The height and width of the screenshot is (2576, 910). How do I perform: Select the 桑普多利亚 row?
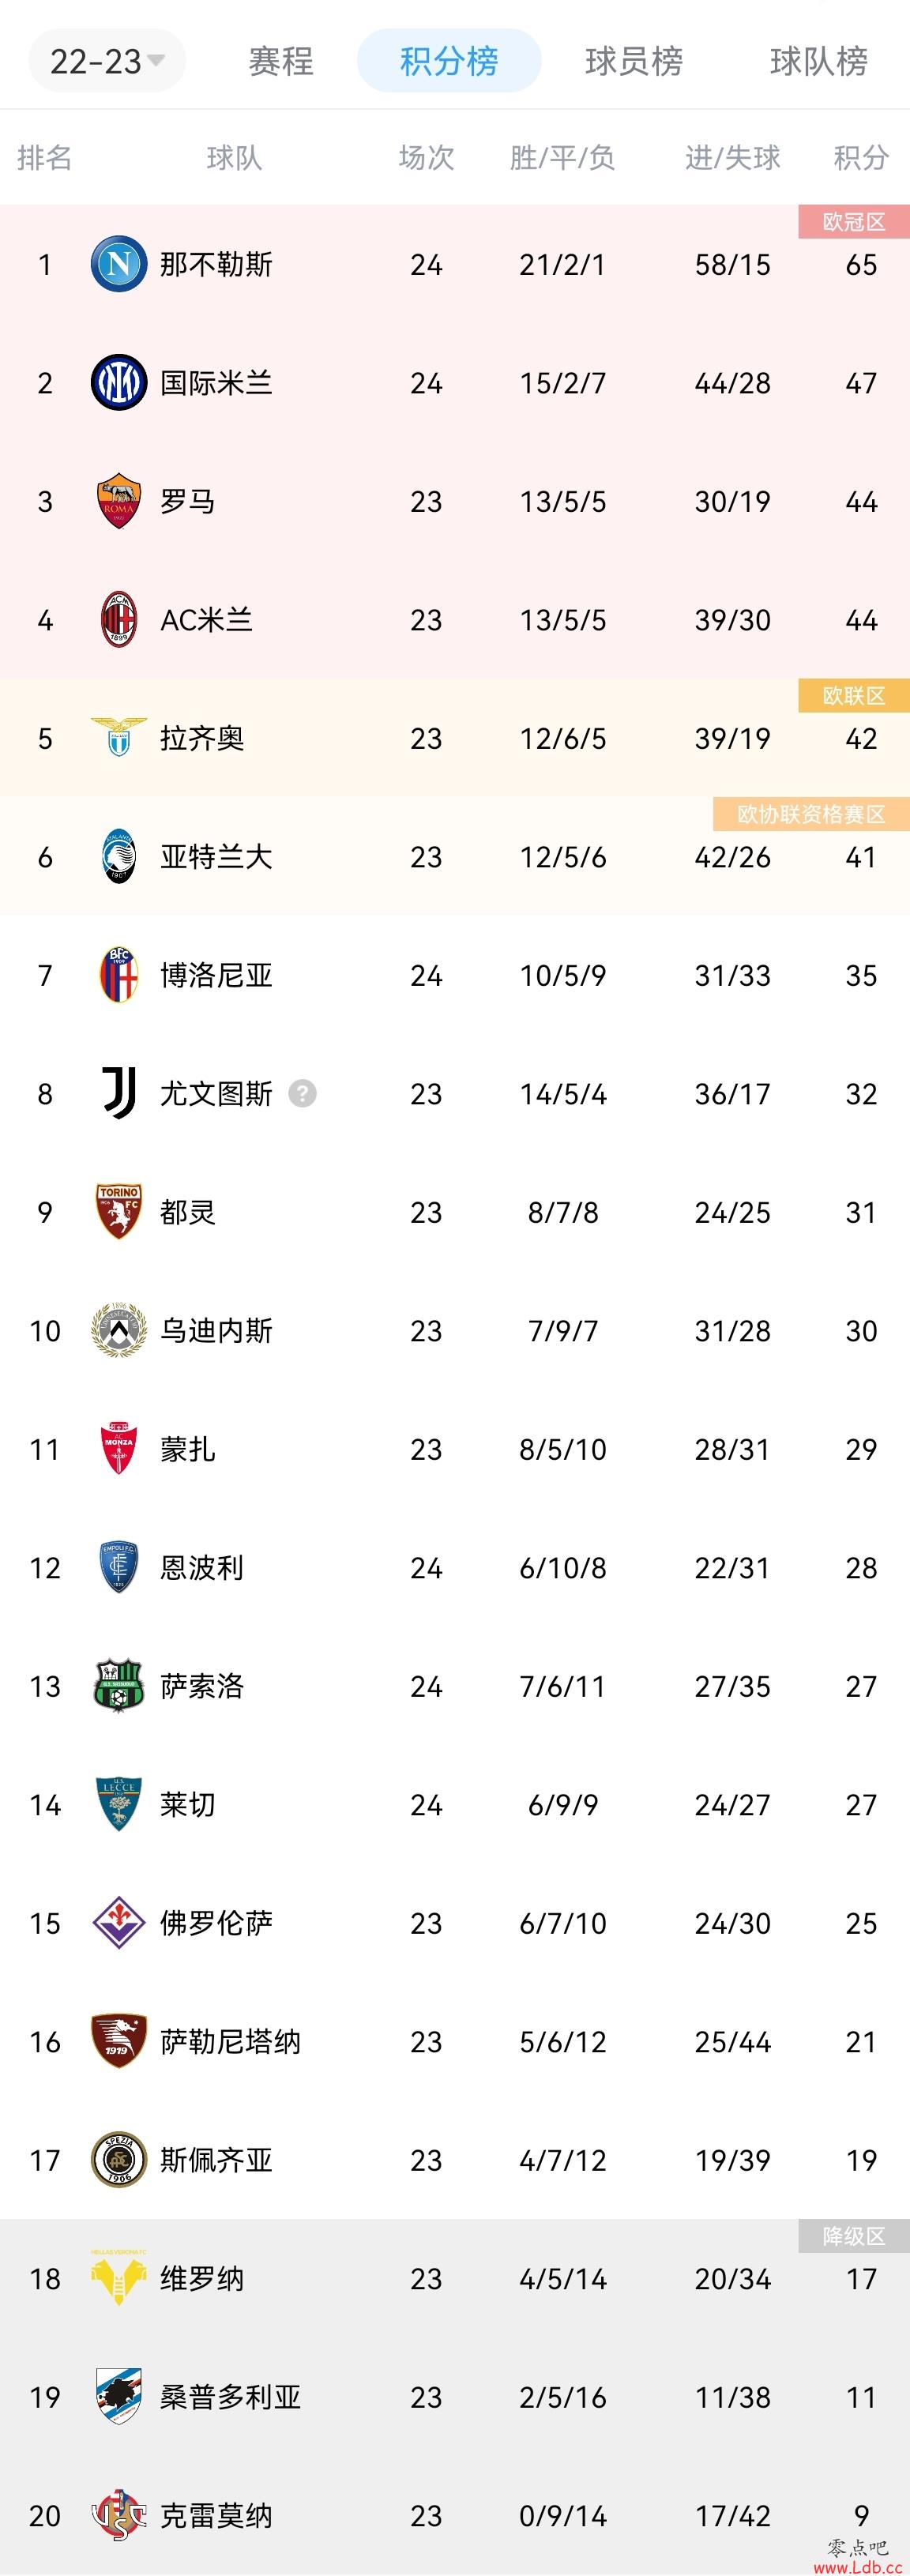coord(455,2397)
